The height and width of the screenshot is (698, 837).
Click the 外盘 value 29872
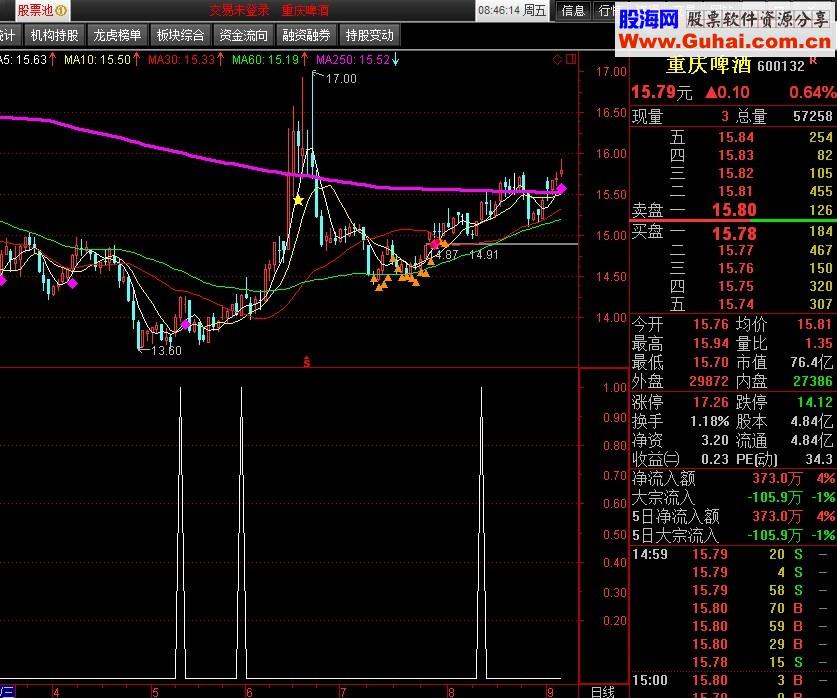pos(708,381)
